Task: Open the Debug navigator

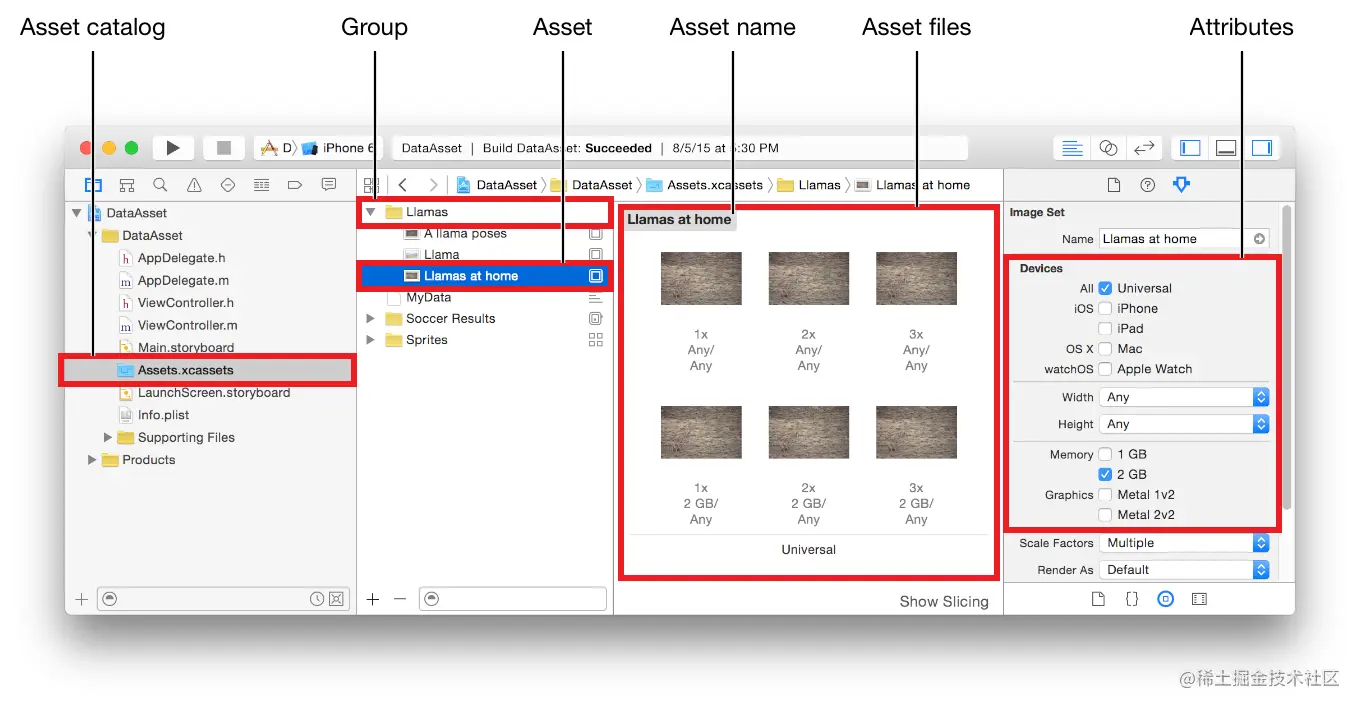Action: (261, 185)
